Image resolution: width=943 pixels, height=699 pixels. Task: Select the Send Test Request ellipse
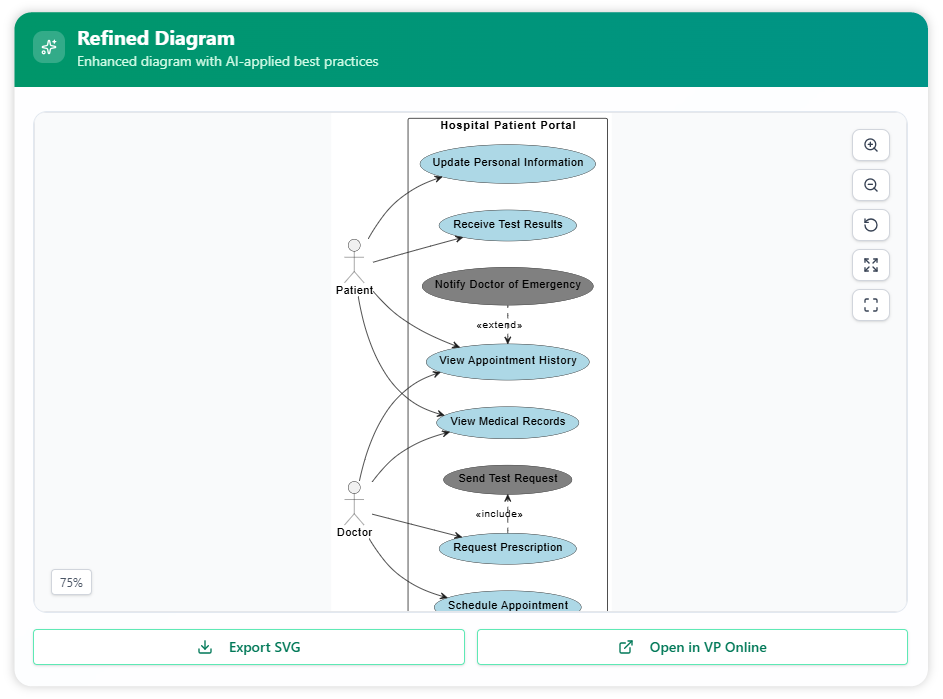pos(508,479)
